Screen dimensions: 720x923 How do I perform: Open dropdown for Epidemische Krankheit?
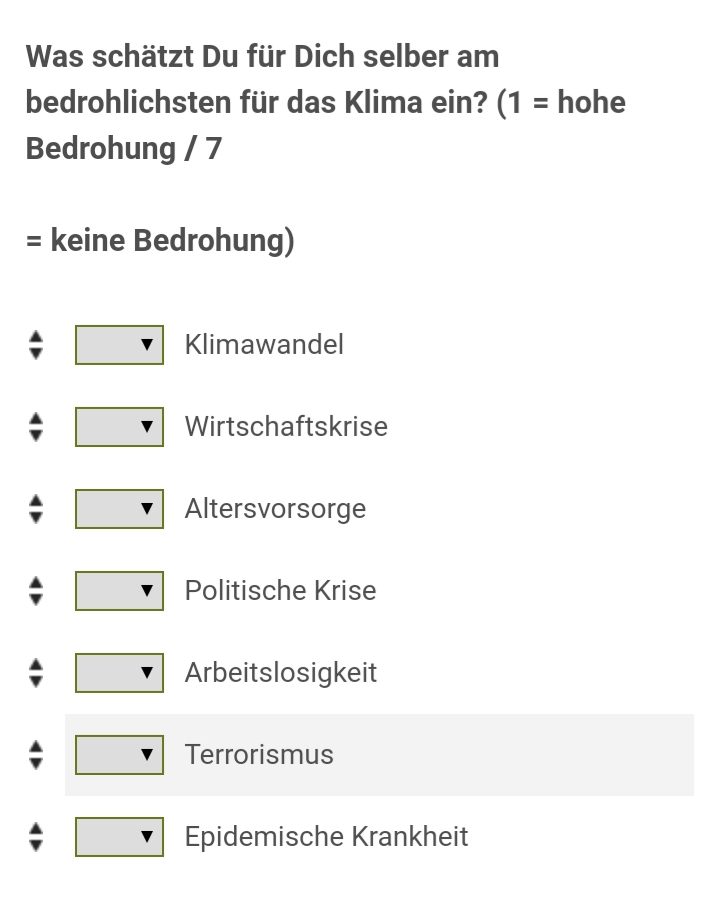tap(120, 837)
